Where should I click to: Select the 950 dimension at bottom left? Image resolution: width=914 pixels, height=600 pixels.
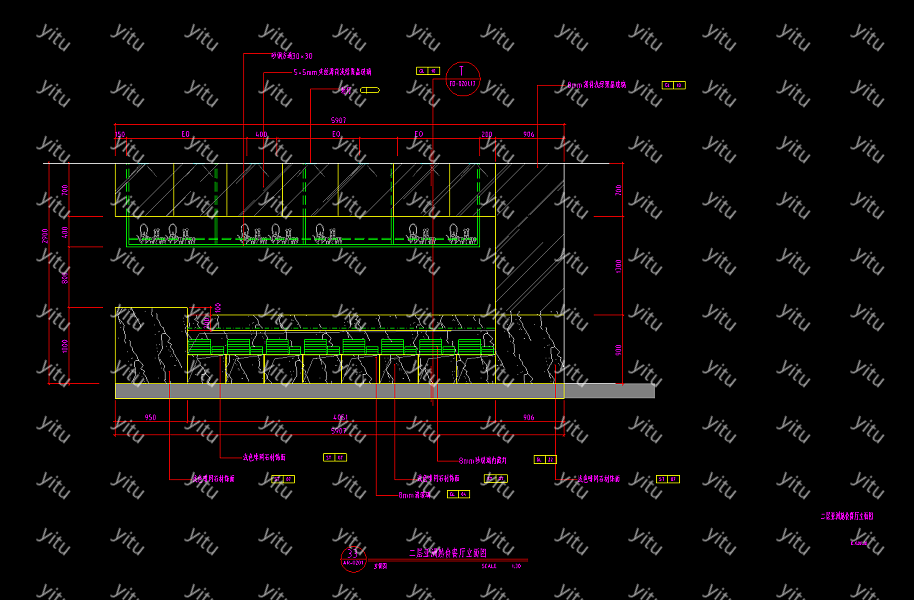click(150, 417)
